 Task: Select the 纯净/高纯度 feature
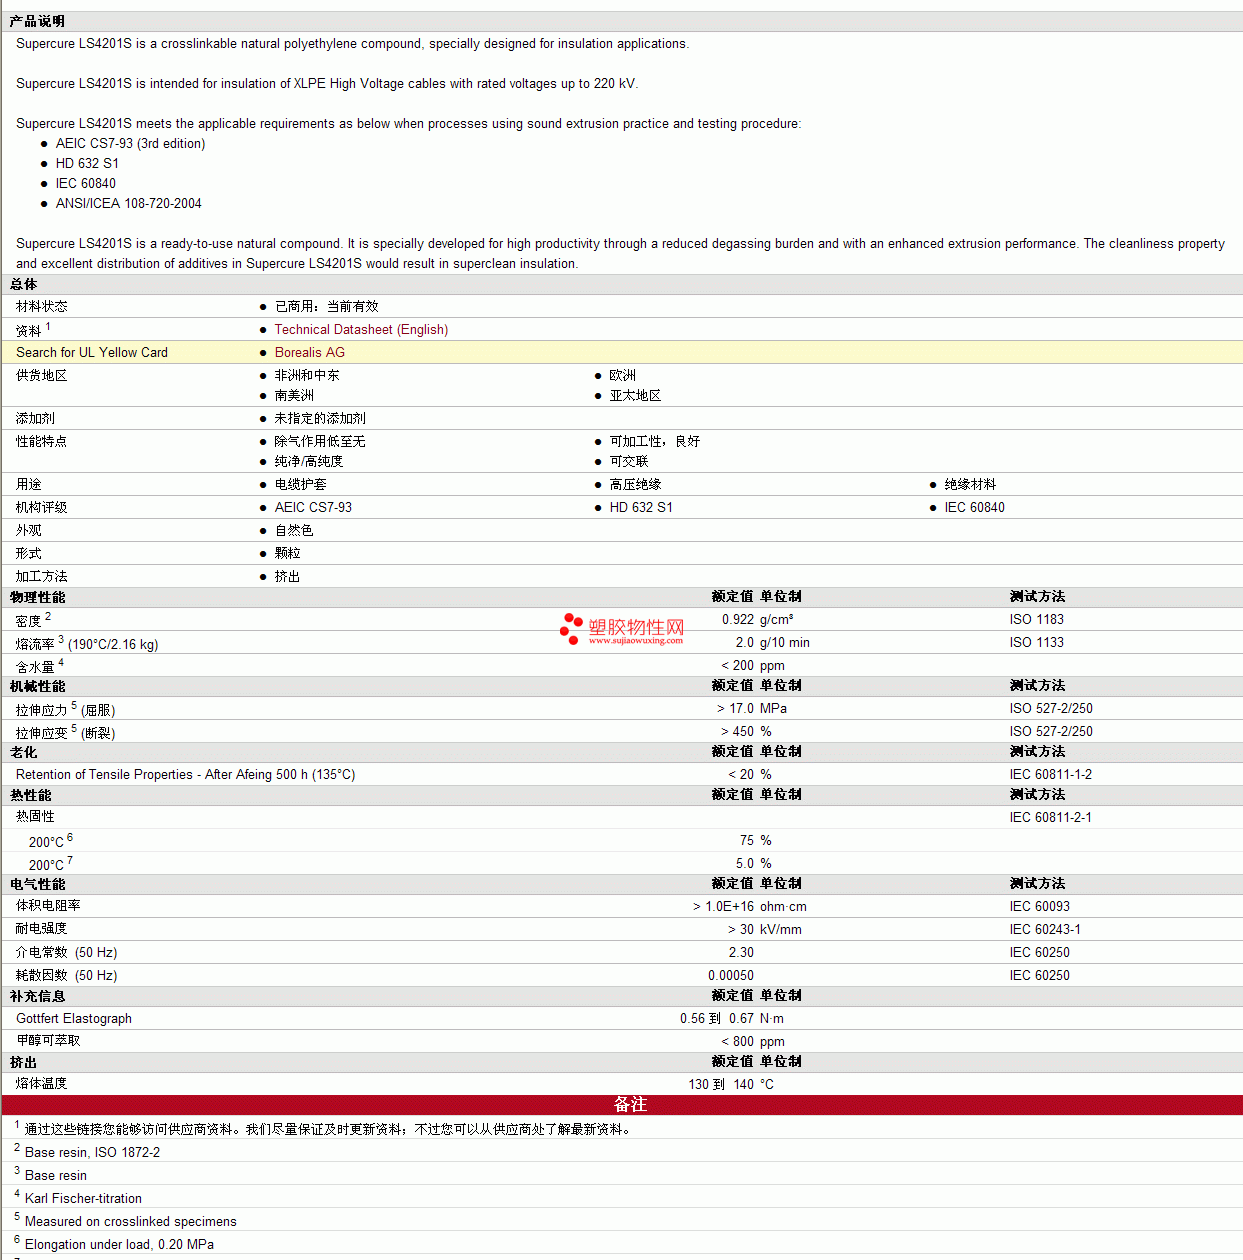pos(309,461)
